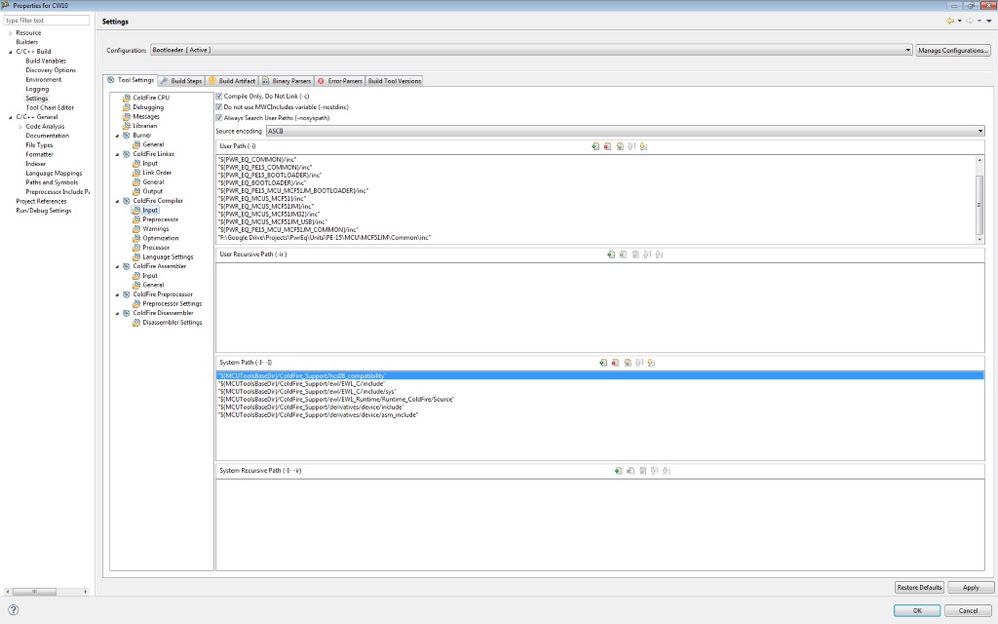The height and width of the screenshot is (624, 998).
Task: Collapse the C/C++ Build tree node
Action: (x=10, y=52)
